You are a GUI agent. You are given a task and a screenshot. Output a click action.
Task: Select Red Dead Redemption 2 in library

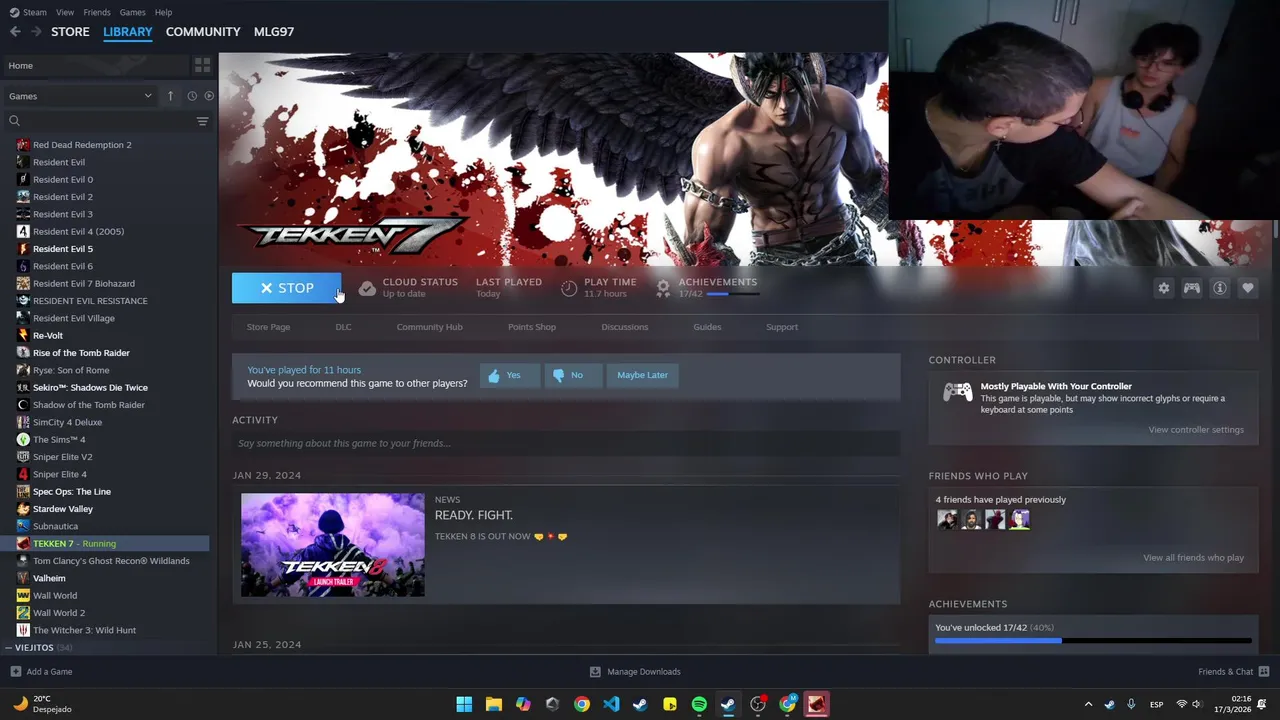coord(82,145)
